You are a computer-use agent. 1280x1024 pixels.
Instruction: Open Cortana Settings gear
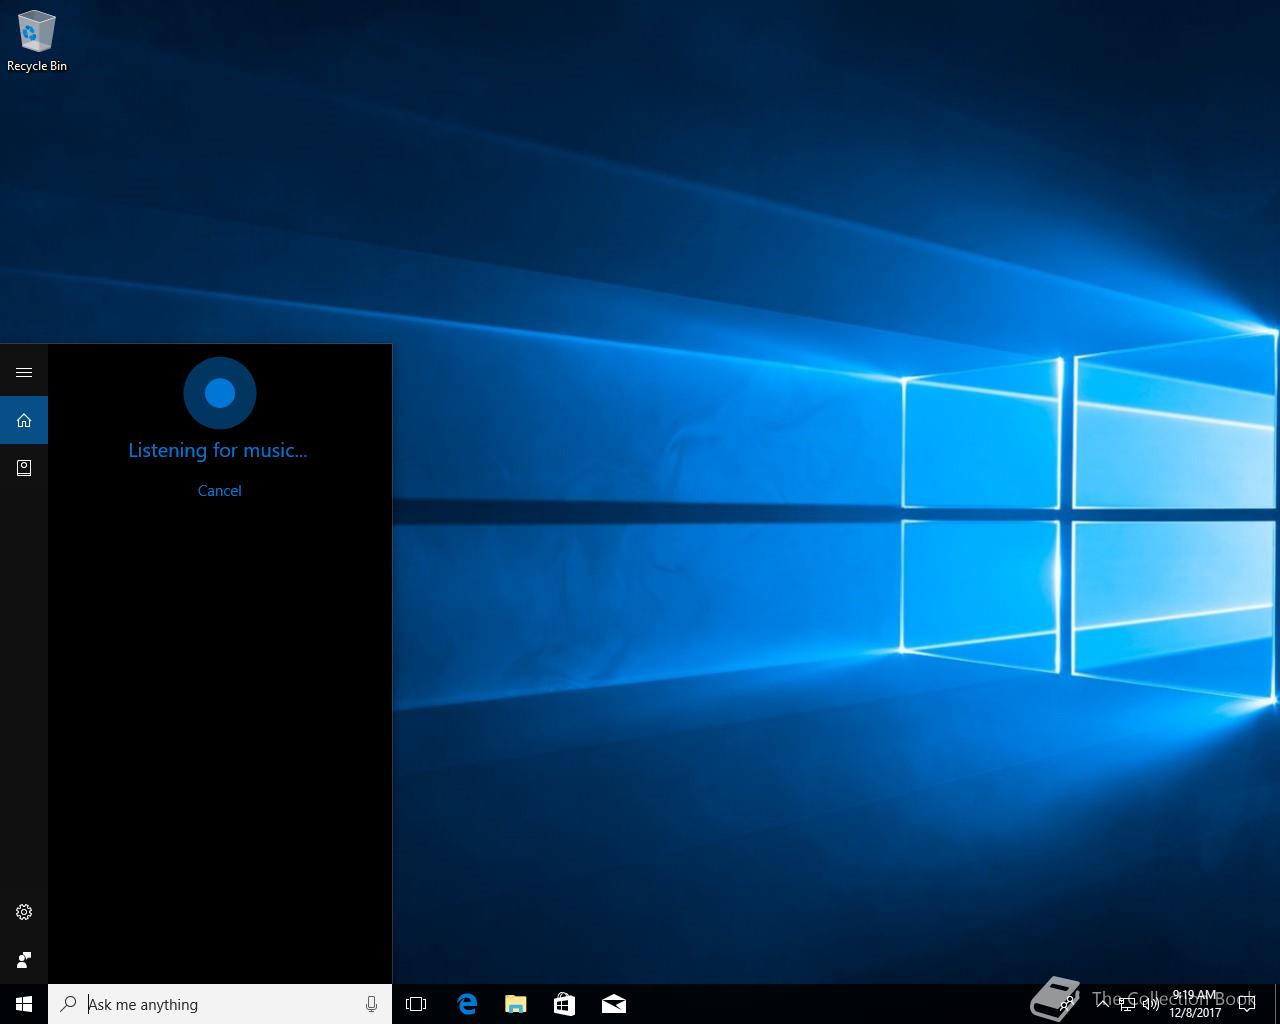(x=24, y=912)
